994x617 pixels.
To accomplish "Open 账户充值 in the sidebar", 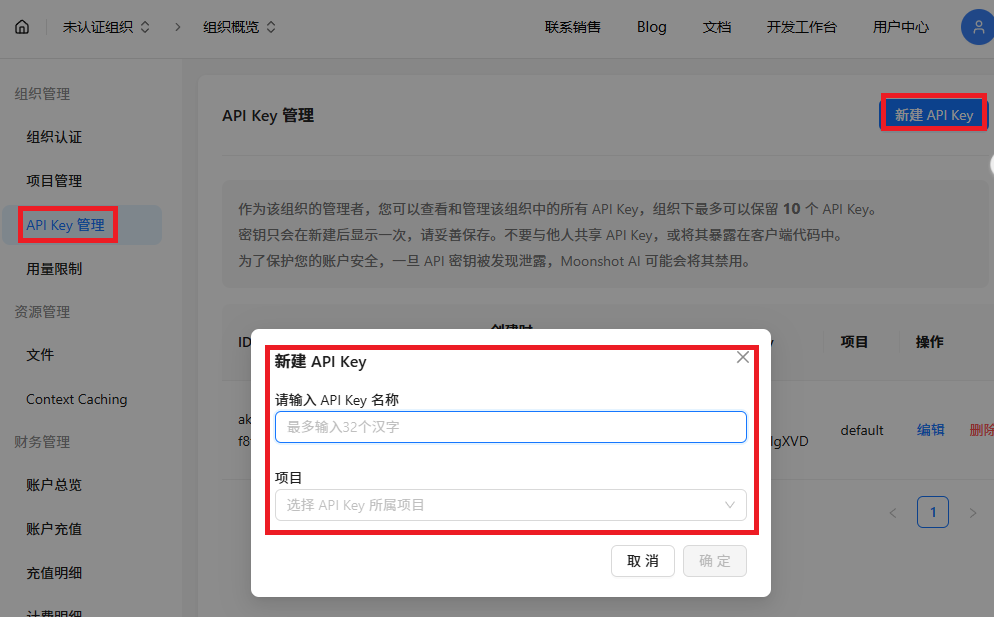I will (x=54, y=529).
